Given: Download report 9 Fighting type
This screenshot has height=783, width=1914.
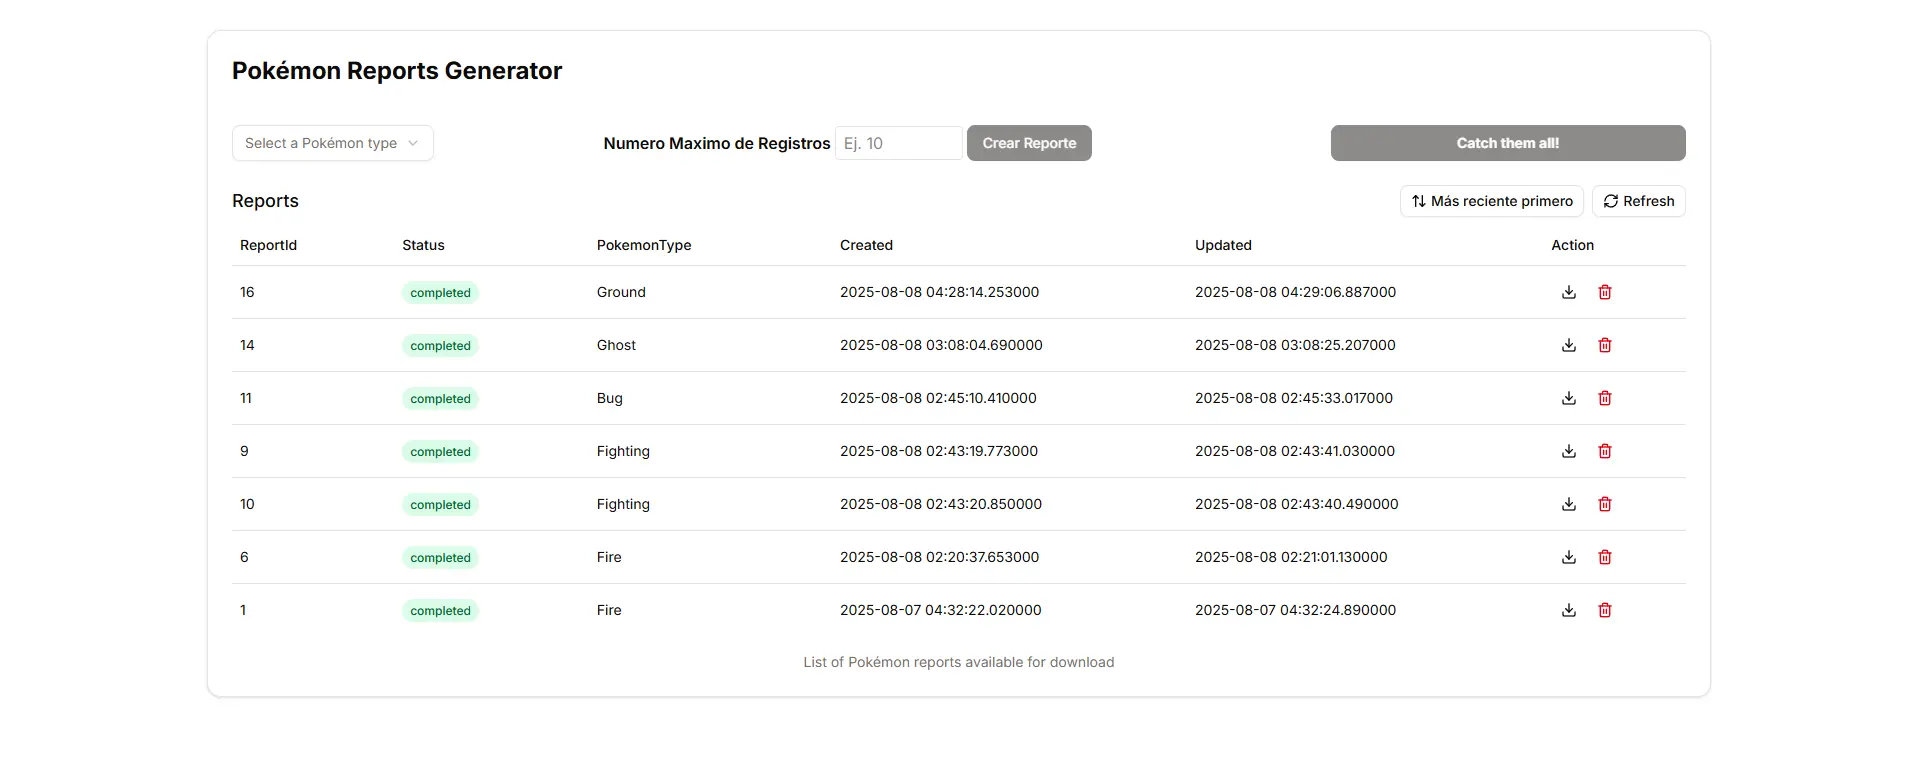Looking at the screenshot, I should pyautogui.click(x=1568, y=451).
